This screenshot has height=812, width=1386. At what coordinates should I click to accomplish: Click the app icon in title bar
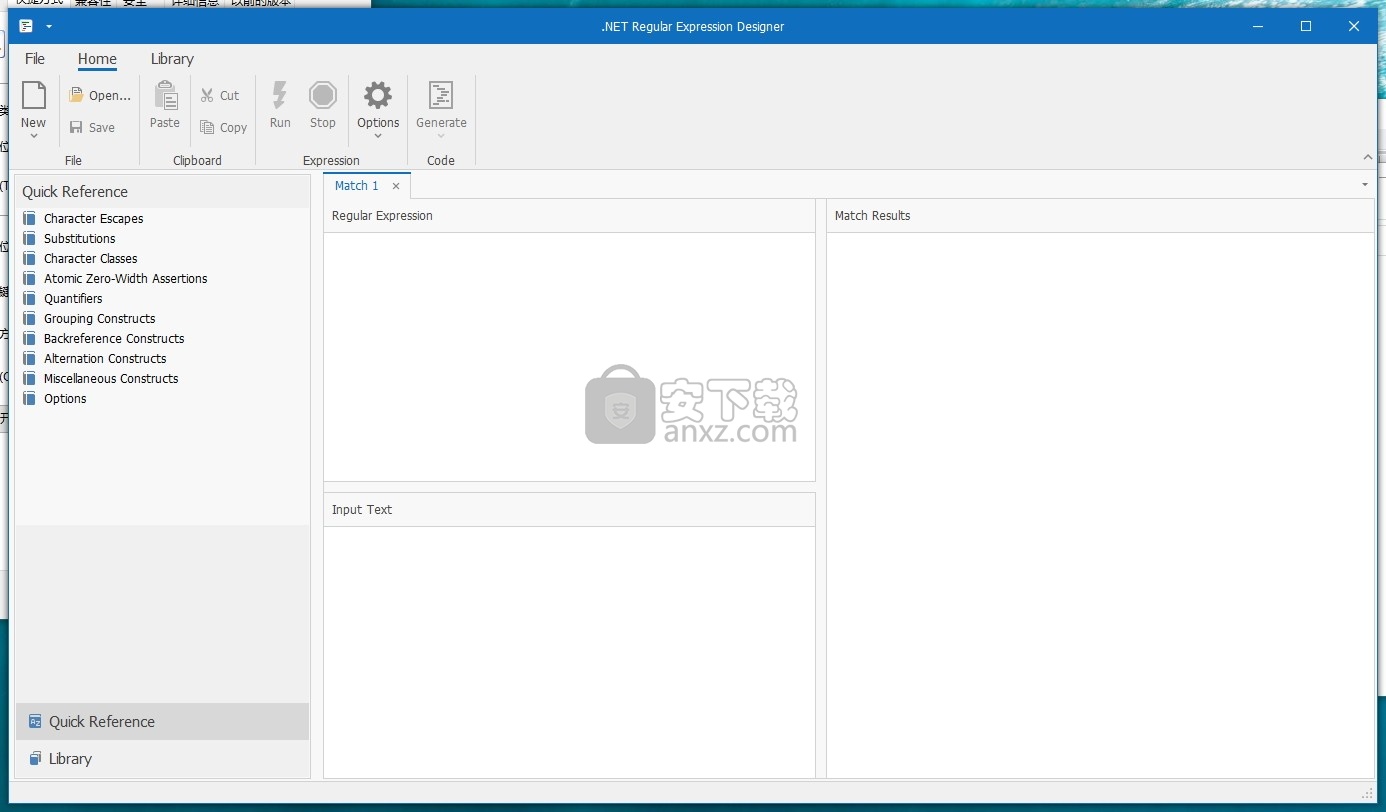26,26
